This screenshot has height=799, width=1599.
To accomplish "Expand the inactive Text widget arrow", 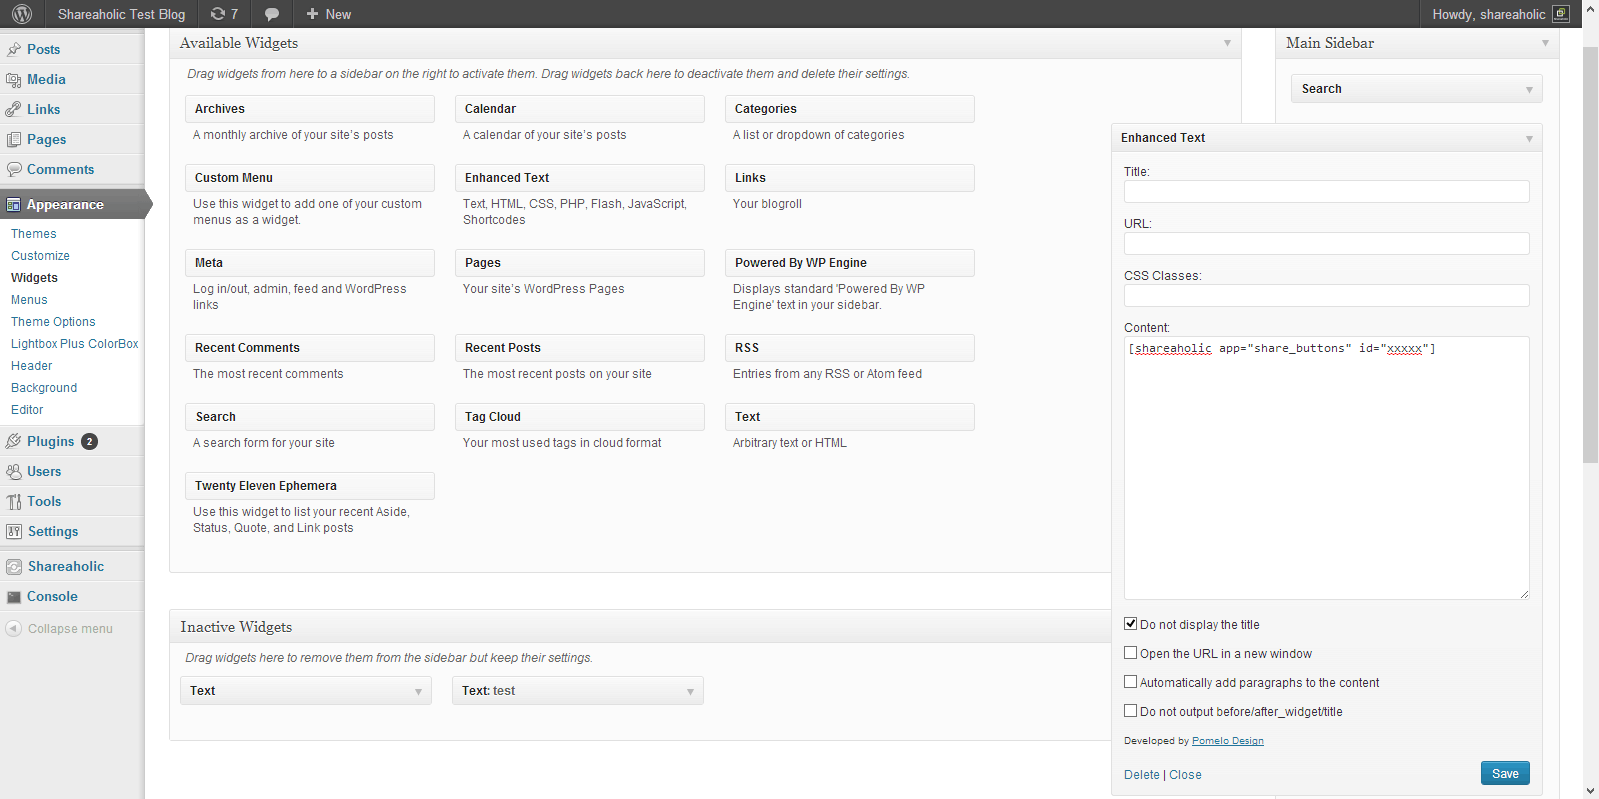I will 418,691.
